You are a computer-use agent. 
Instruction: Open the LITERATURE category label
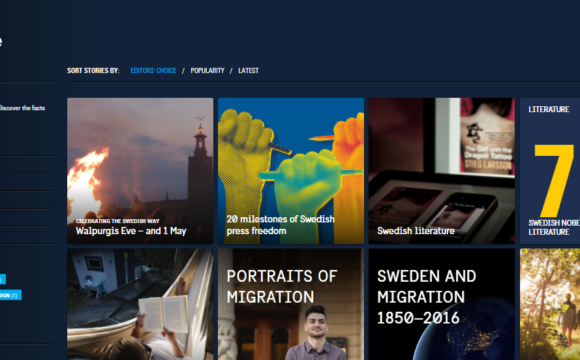tap(549, 109)
